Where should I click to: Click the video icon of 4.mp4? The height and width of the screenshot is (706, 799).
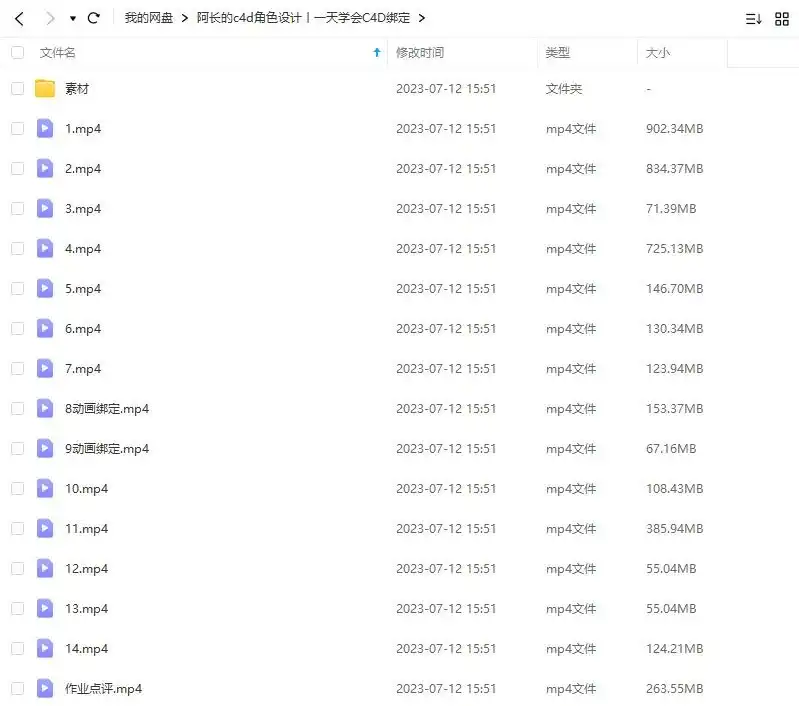pos(45,248)
